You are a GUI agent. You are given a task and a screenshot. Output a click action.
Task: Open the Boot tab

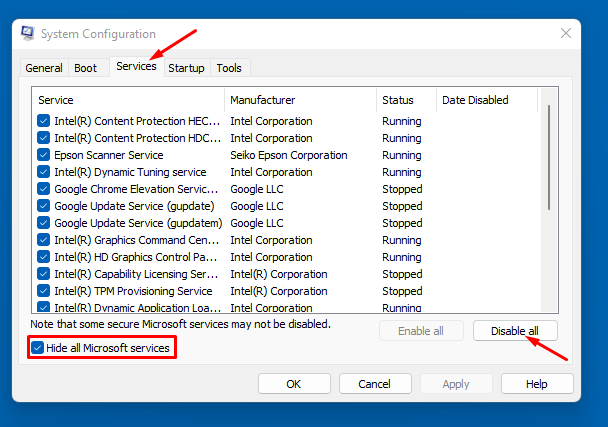(86, 68)
